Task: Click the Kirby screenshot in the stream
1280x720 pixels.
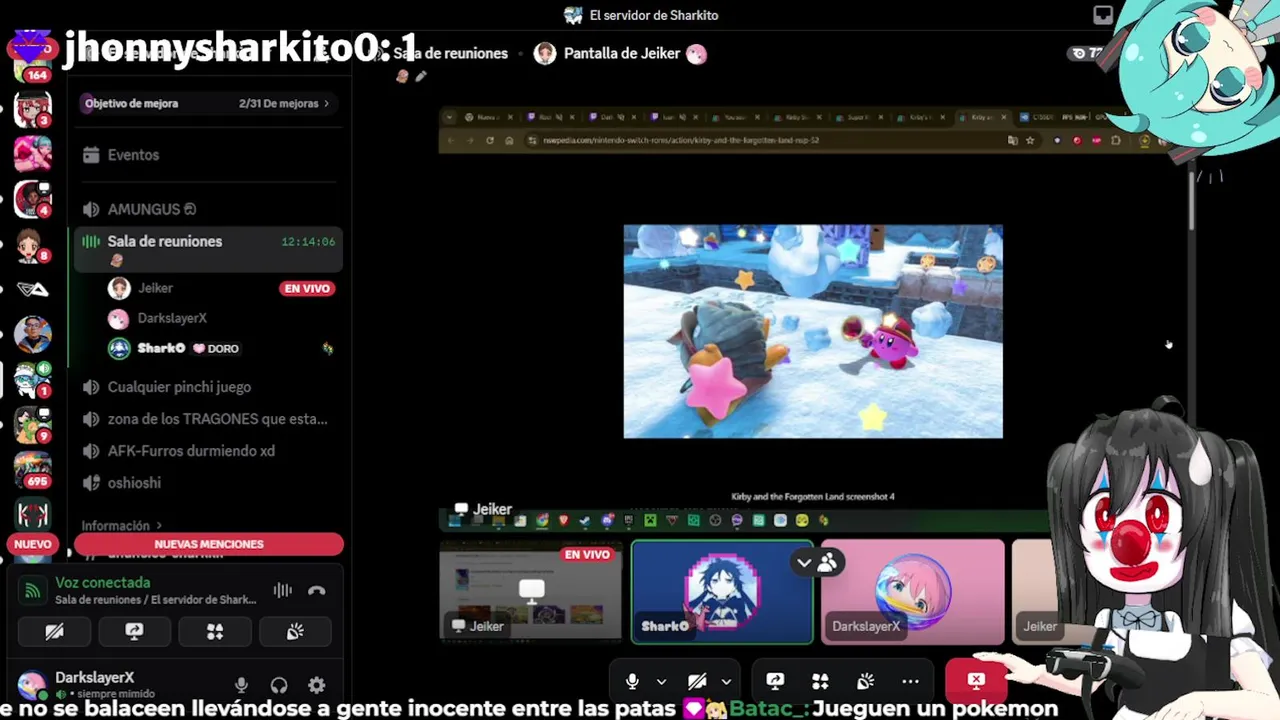Action: [813, 331]
